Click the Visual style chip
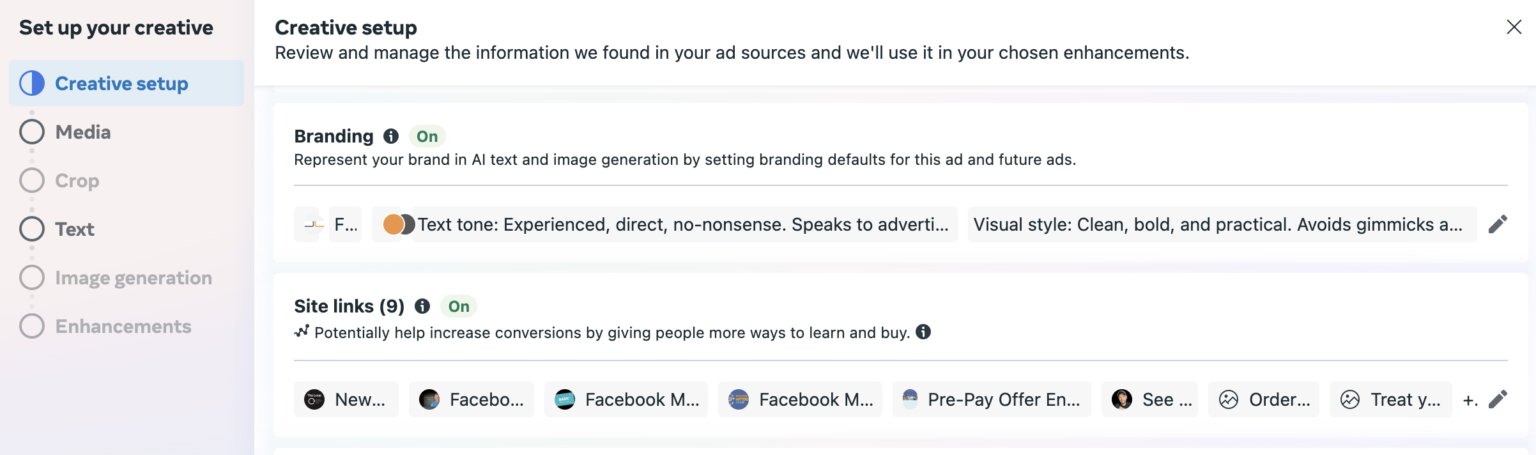1536x455 pixels. pos(1221,224)
